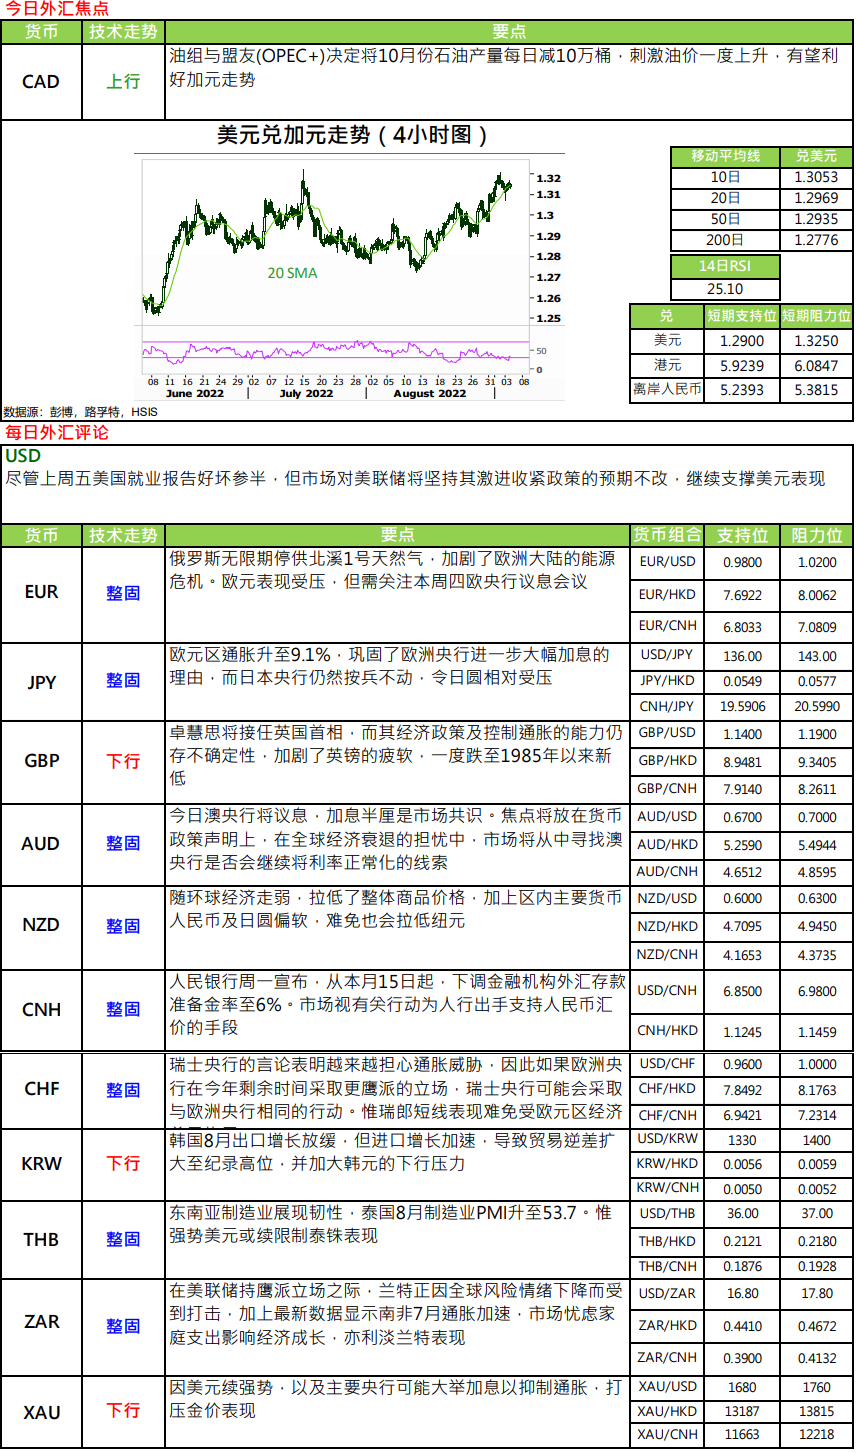Screen dimensions: 856x1453
Task: Select the CAD currency cell
Action: (41, 82)
